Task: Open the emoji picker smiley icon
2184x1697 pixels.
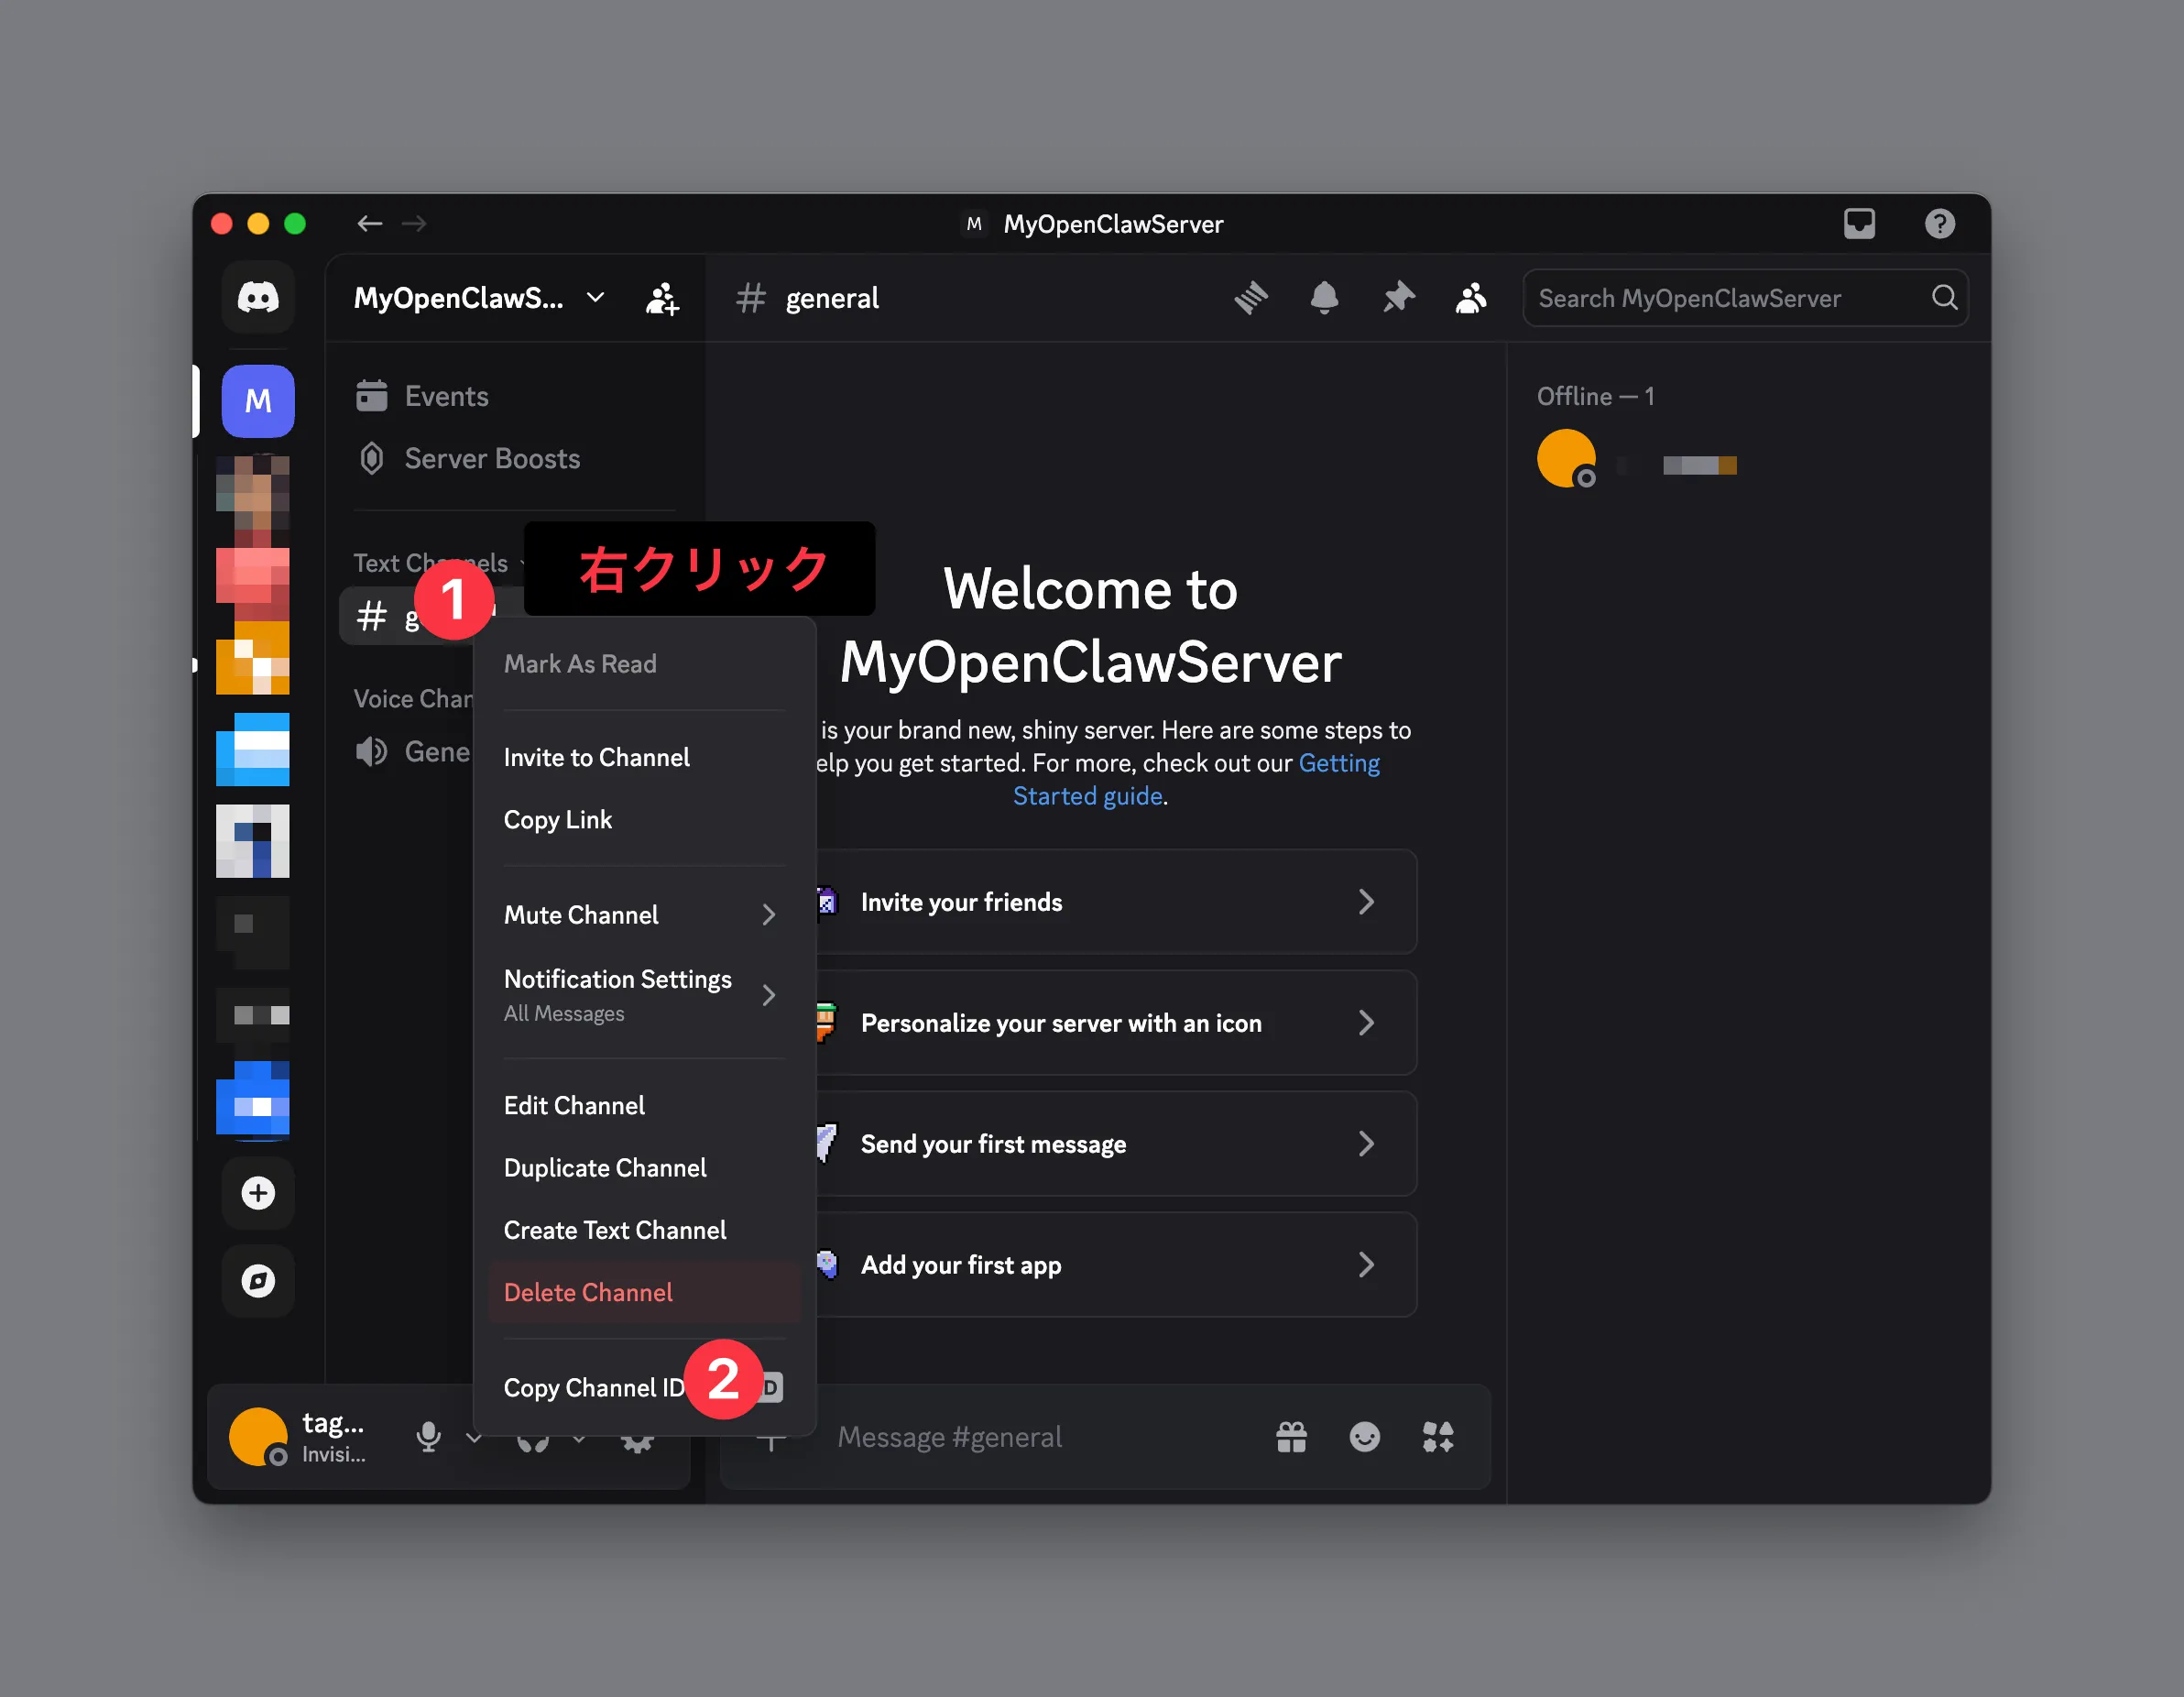Action: pos(1364,1437)
